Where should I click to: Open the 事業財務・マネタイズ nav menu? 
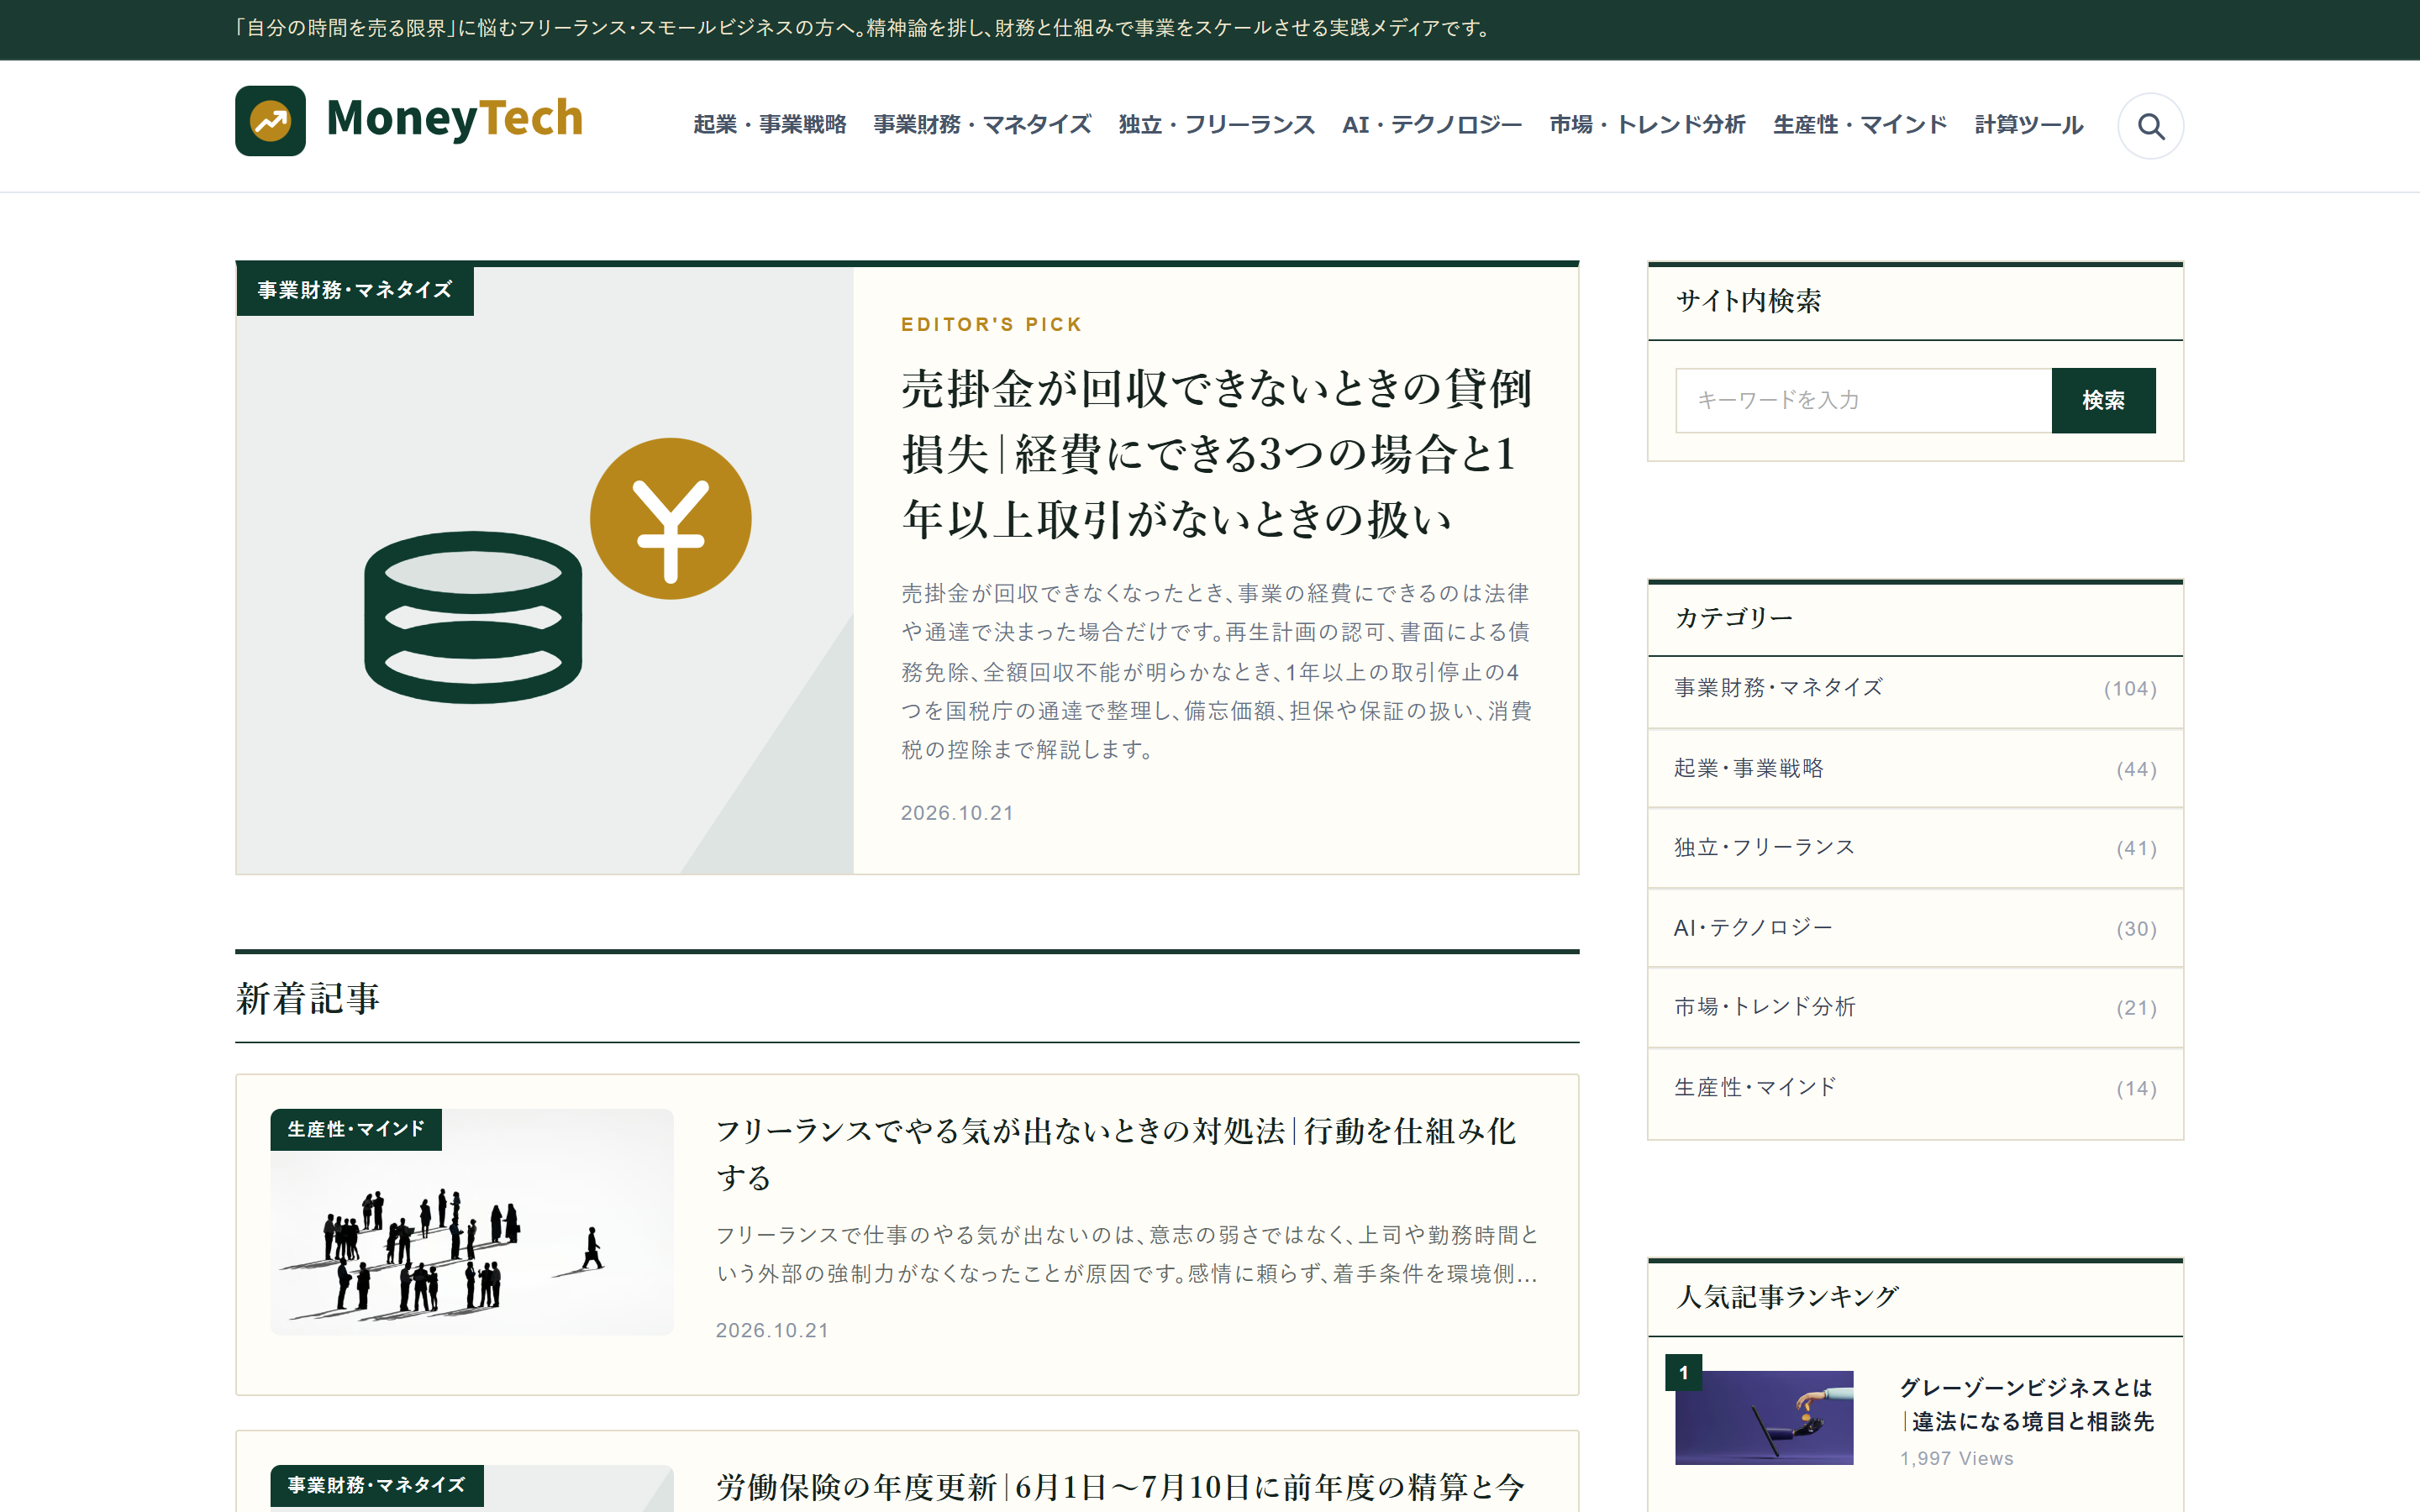tap(982, 125)
